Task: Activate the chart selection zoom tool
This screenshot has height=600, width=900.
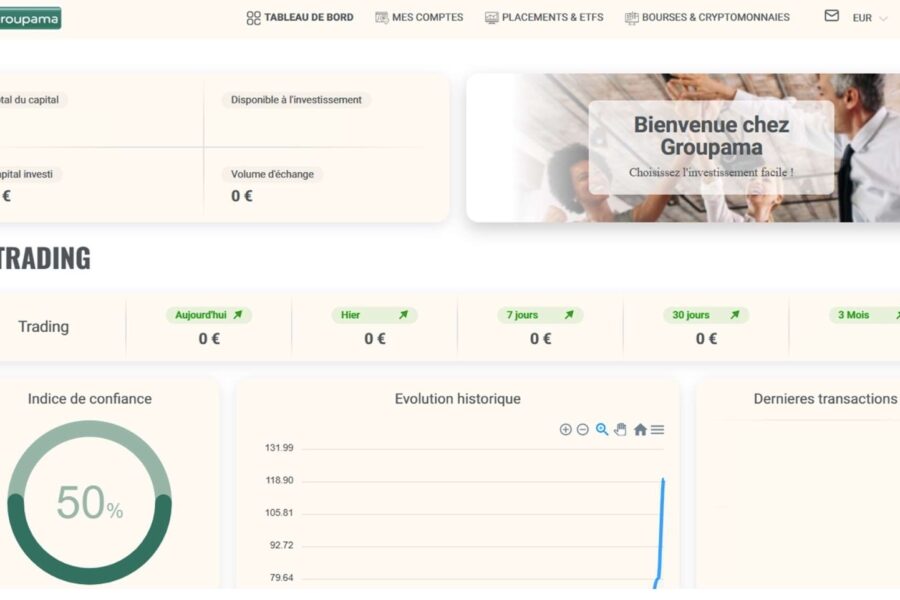Action: (x=602, y=429)
